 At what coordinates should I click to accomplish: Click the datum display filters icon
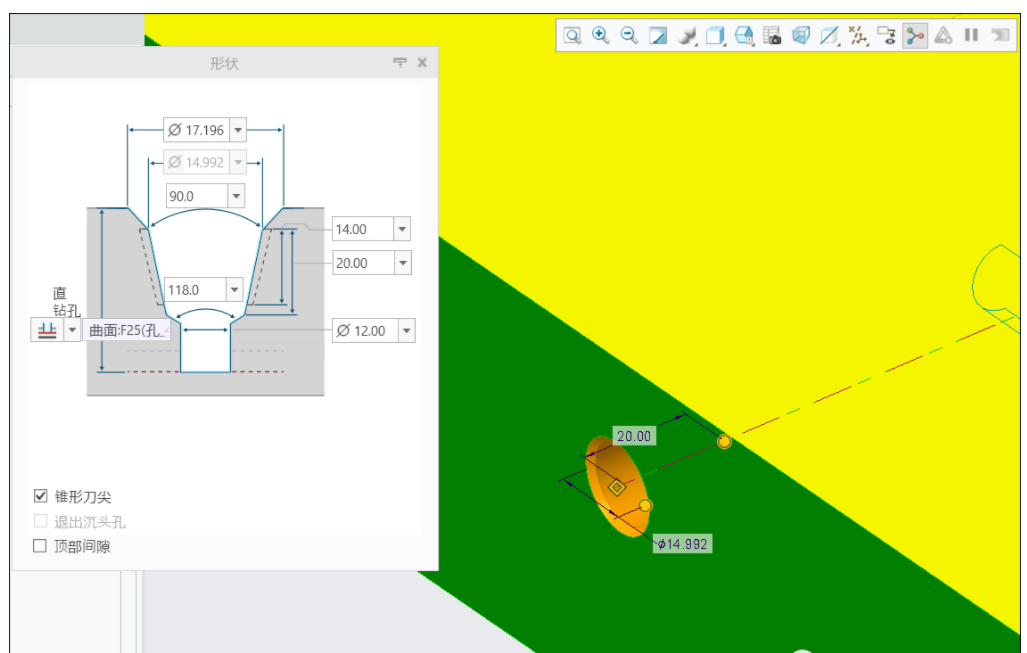coord(857,36)
